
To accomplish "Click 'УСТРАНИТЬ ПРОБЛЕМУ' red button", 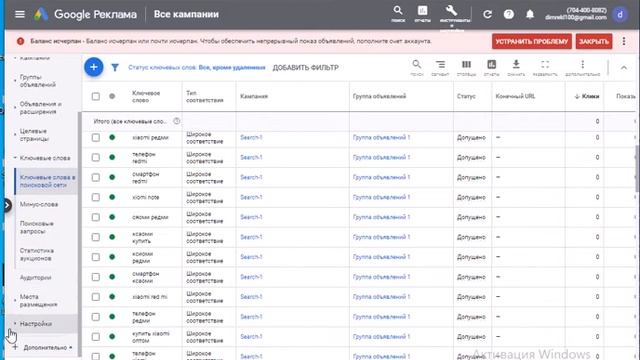I will pyautogui.click(x=531, y=41).
